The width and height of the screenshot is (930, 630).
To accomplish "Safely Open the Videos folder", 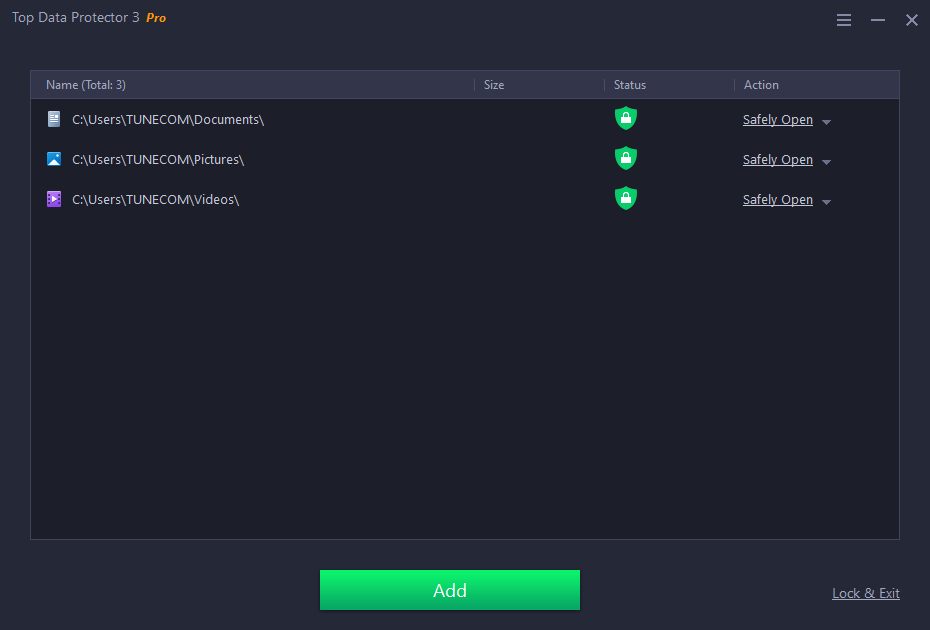I will pos(777,200).
